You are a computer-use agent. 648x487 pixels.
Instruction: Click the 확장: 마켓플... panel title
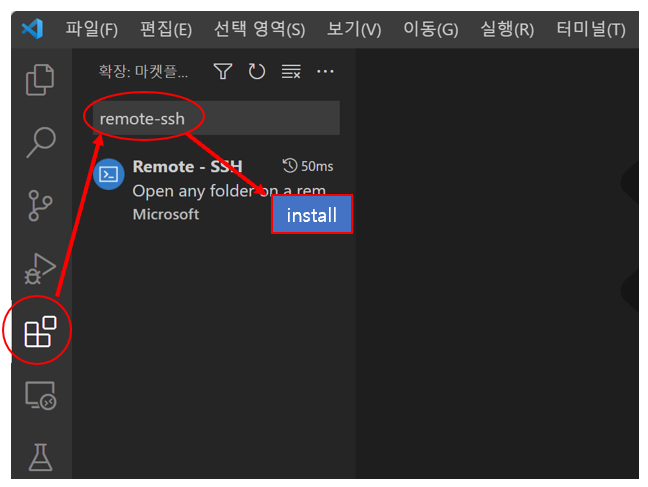(143, 72)
